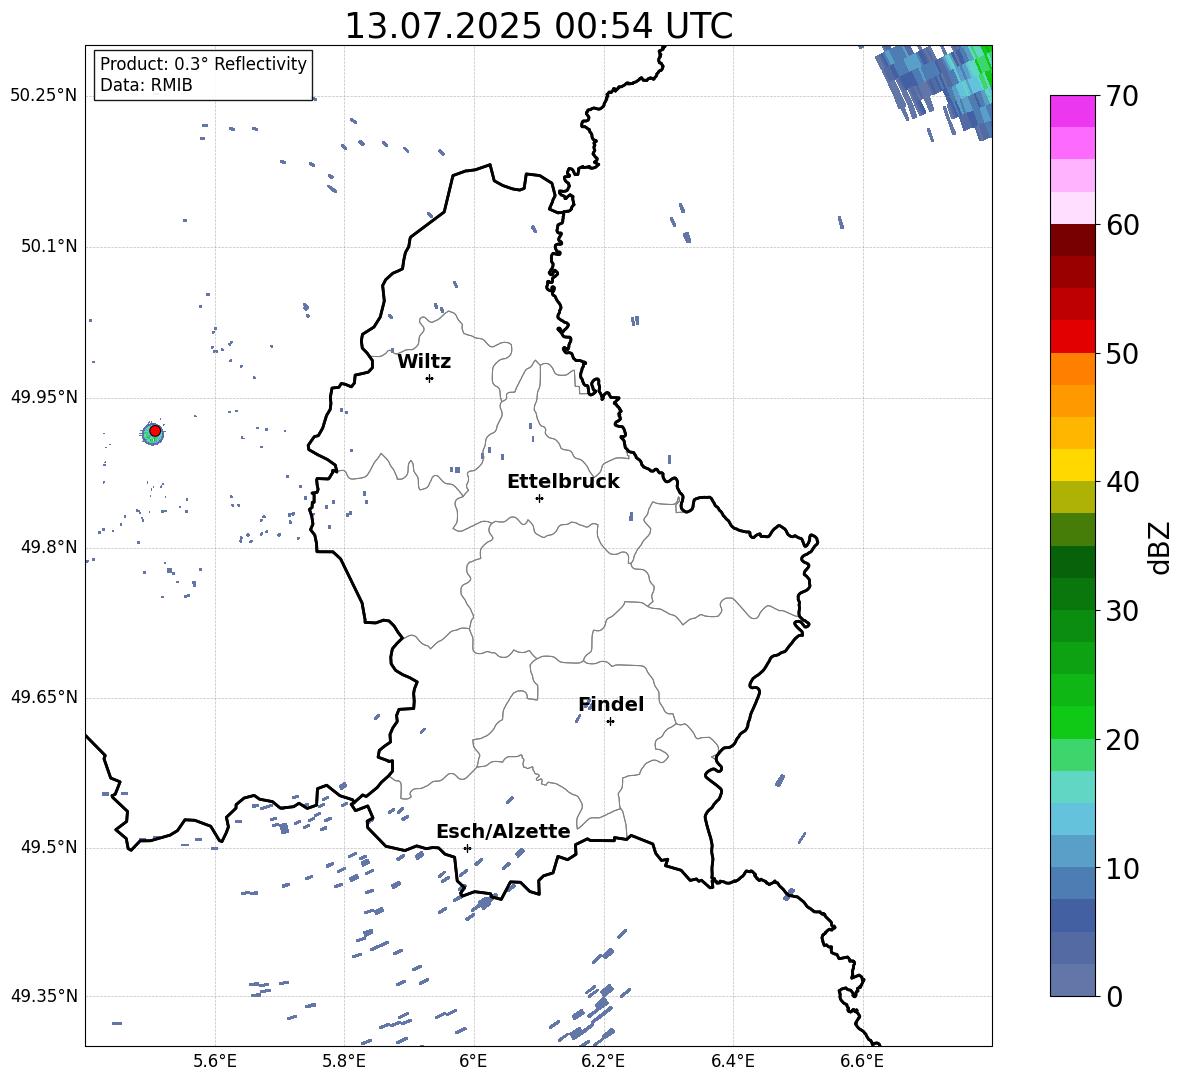
Task: Click the 6°E longitude label
Action: pyautogui.click(x=473, y=1061)
